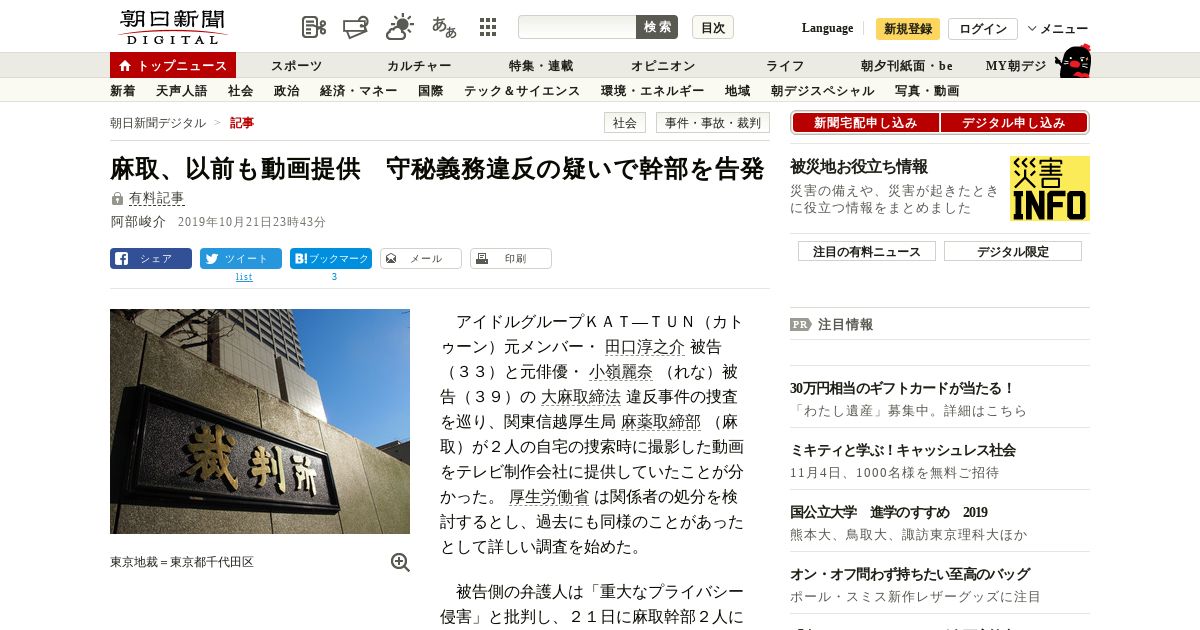Viewport: 1200px width, 630px height.
Task: Follow the 厚生労働省 keyword link
Action: coord(549,497)
